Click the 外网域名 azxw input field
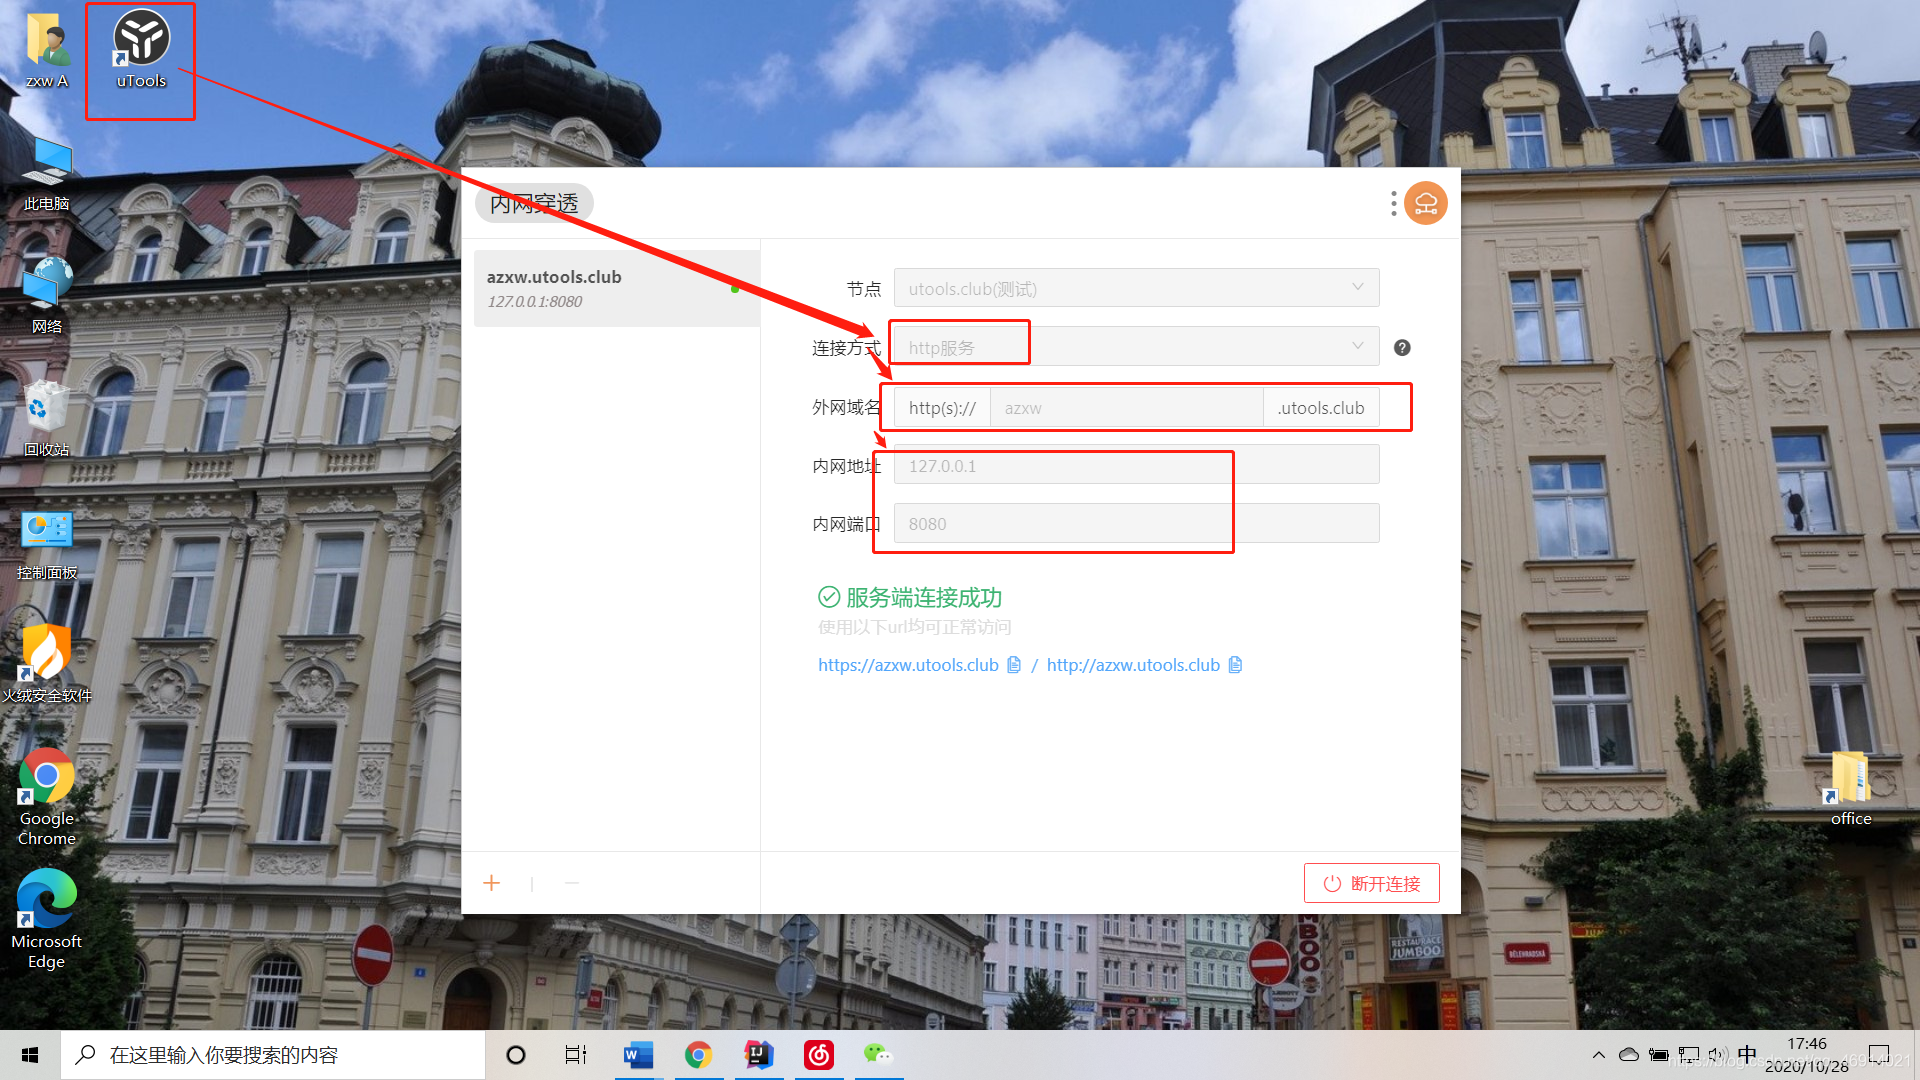This screenshot has width=1920, height=1080. (1126, 407)
